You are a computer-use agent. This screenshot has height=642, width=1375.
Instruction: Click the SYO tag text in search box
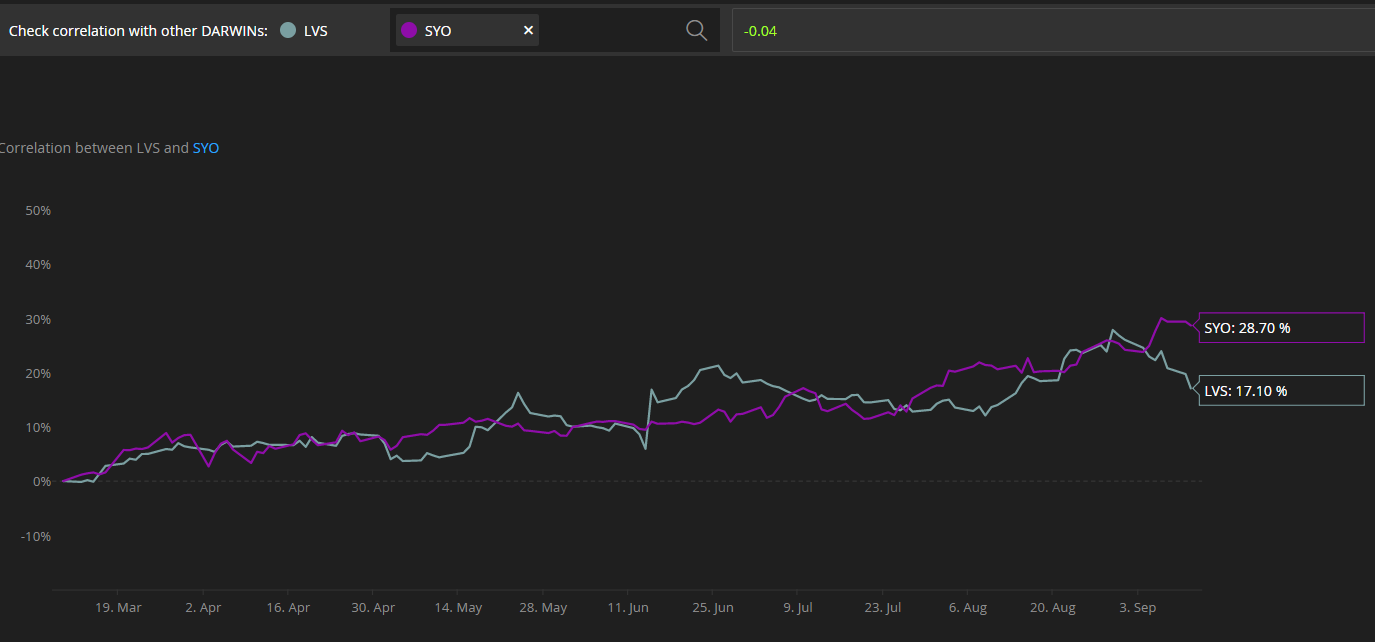(x=438, y=31)
